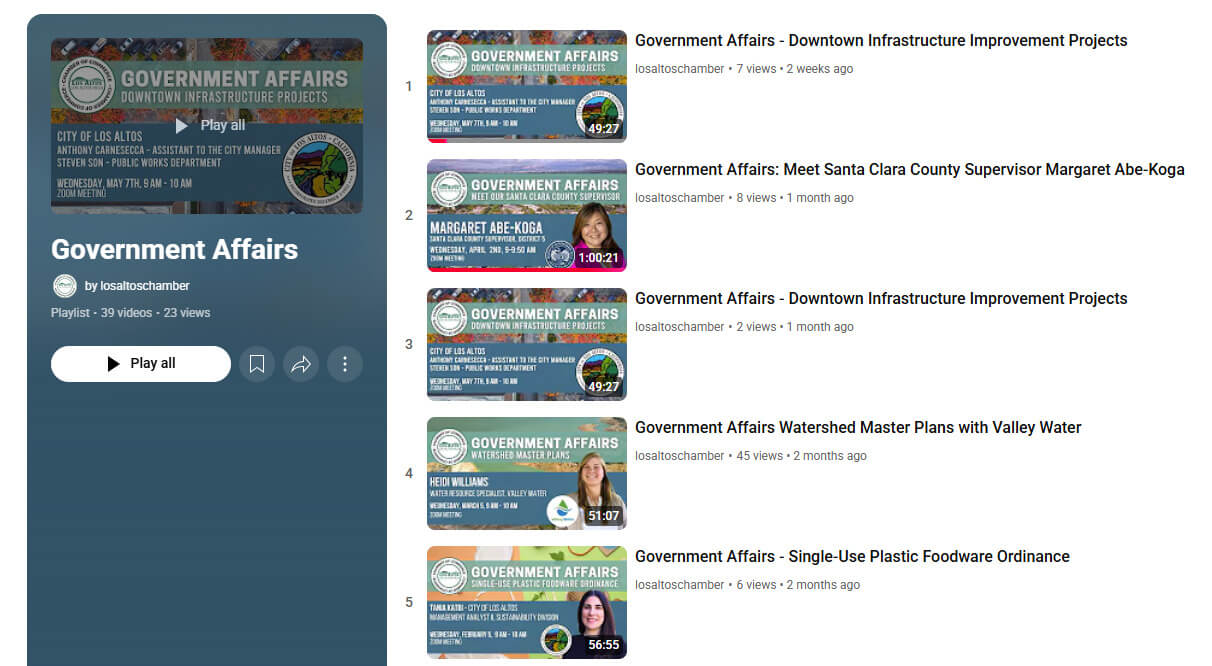Viewport: 1212px width, 666px height.
Task: Save playlist with the bookmark icon
Action: 257,364
